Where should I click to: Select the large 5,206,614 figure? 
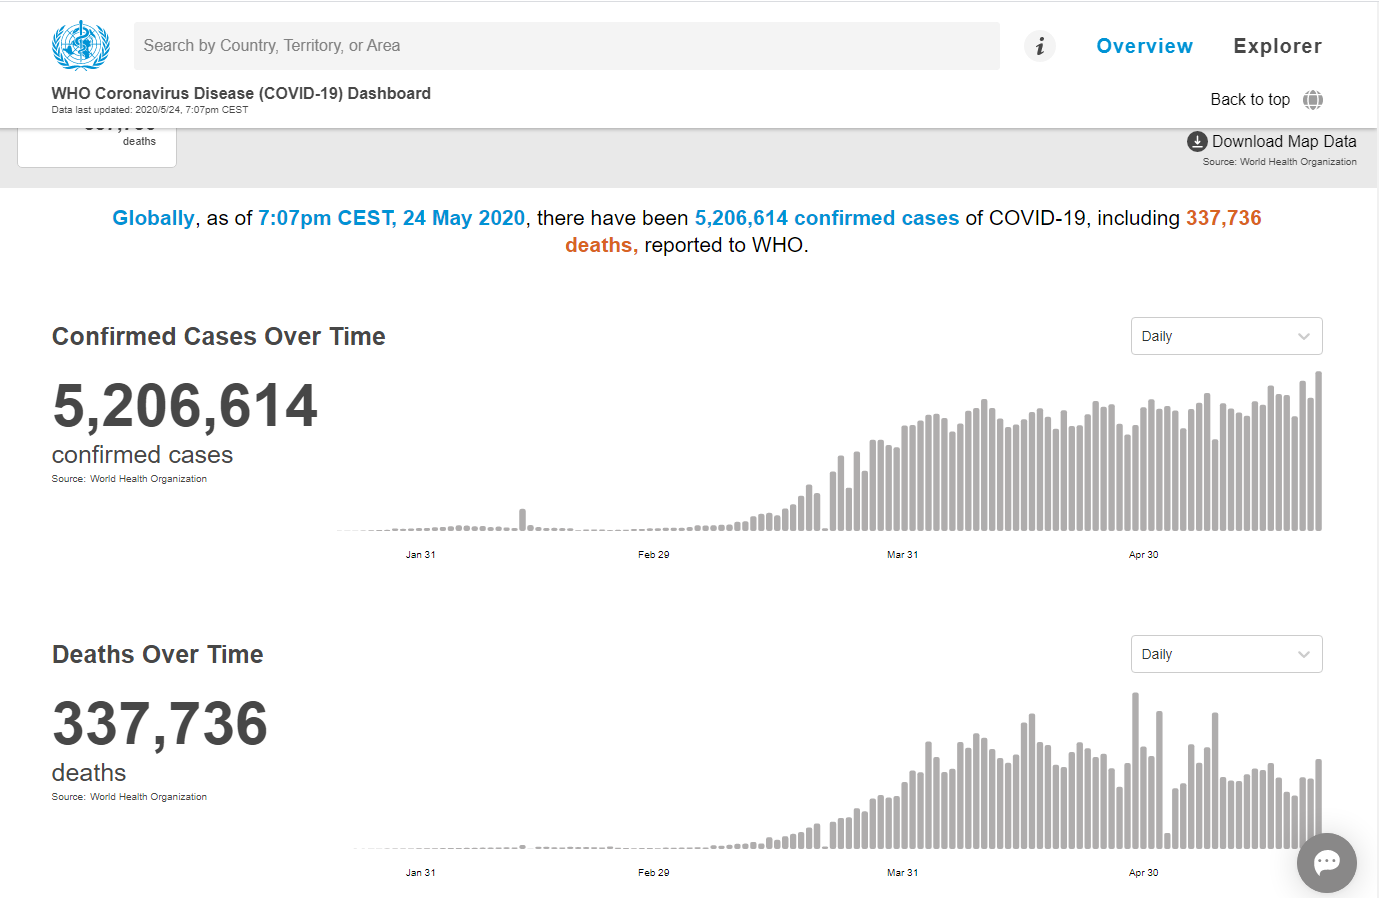click(185, 406)
